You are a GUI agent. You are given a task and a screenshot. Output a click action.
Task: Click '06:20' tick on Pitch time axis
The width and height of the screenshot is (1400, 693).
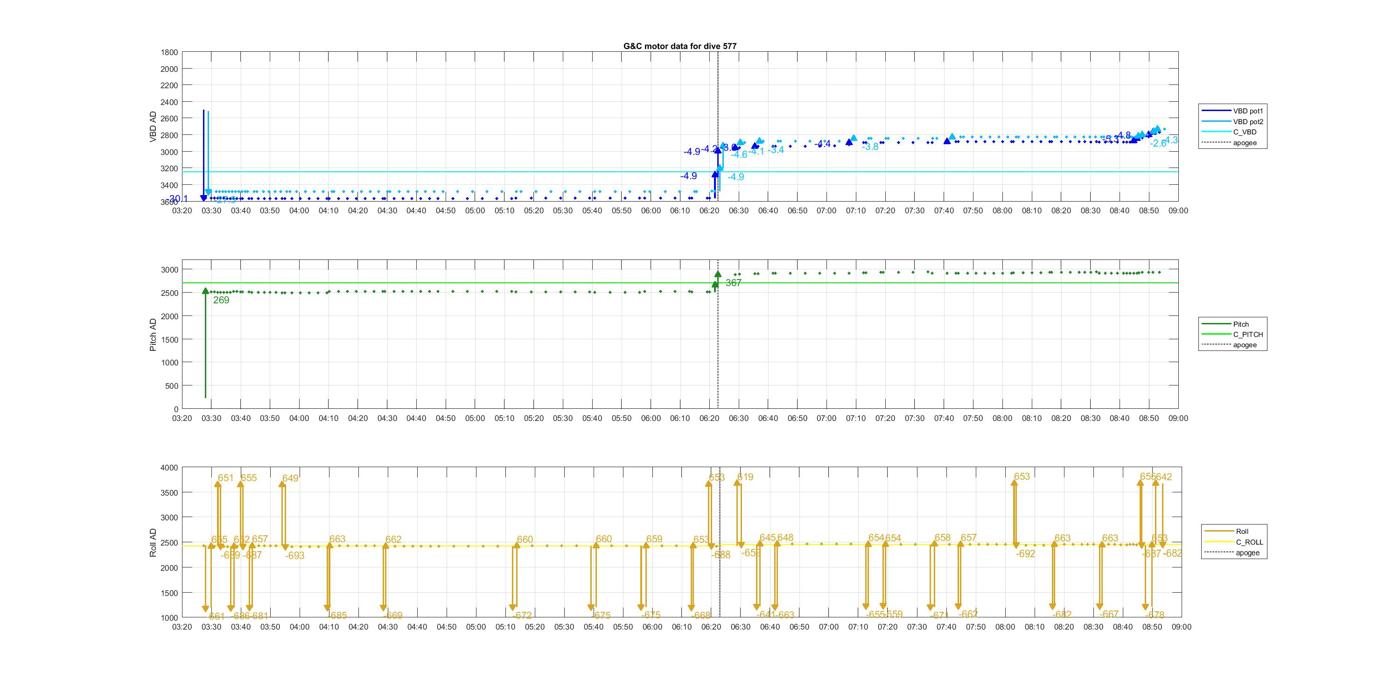[709, 419]
